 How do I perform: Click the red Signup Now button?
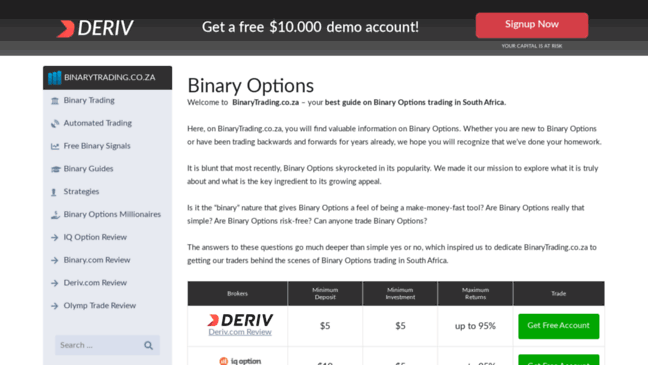point(531,25)
